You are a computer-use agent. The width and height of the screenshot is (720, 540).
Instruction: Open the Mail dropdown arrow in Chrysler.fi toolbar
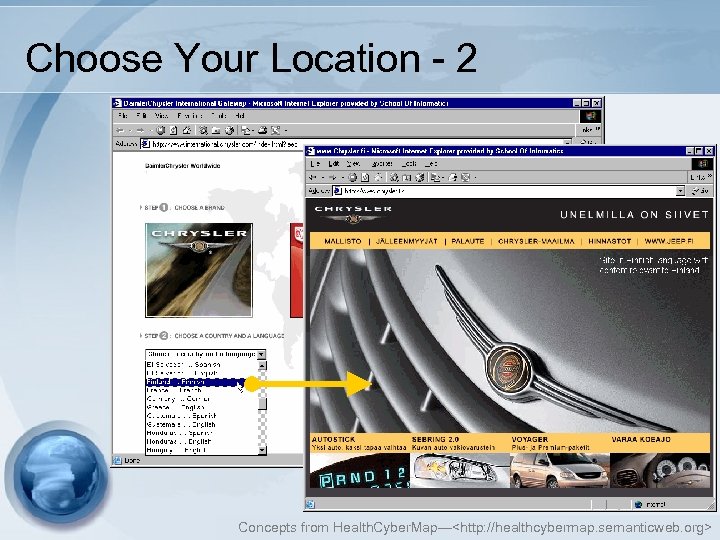443,177
